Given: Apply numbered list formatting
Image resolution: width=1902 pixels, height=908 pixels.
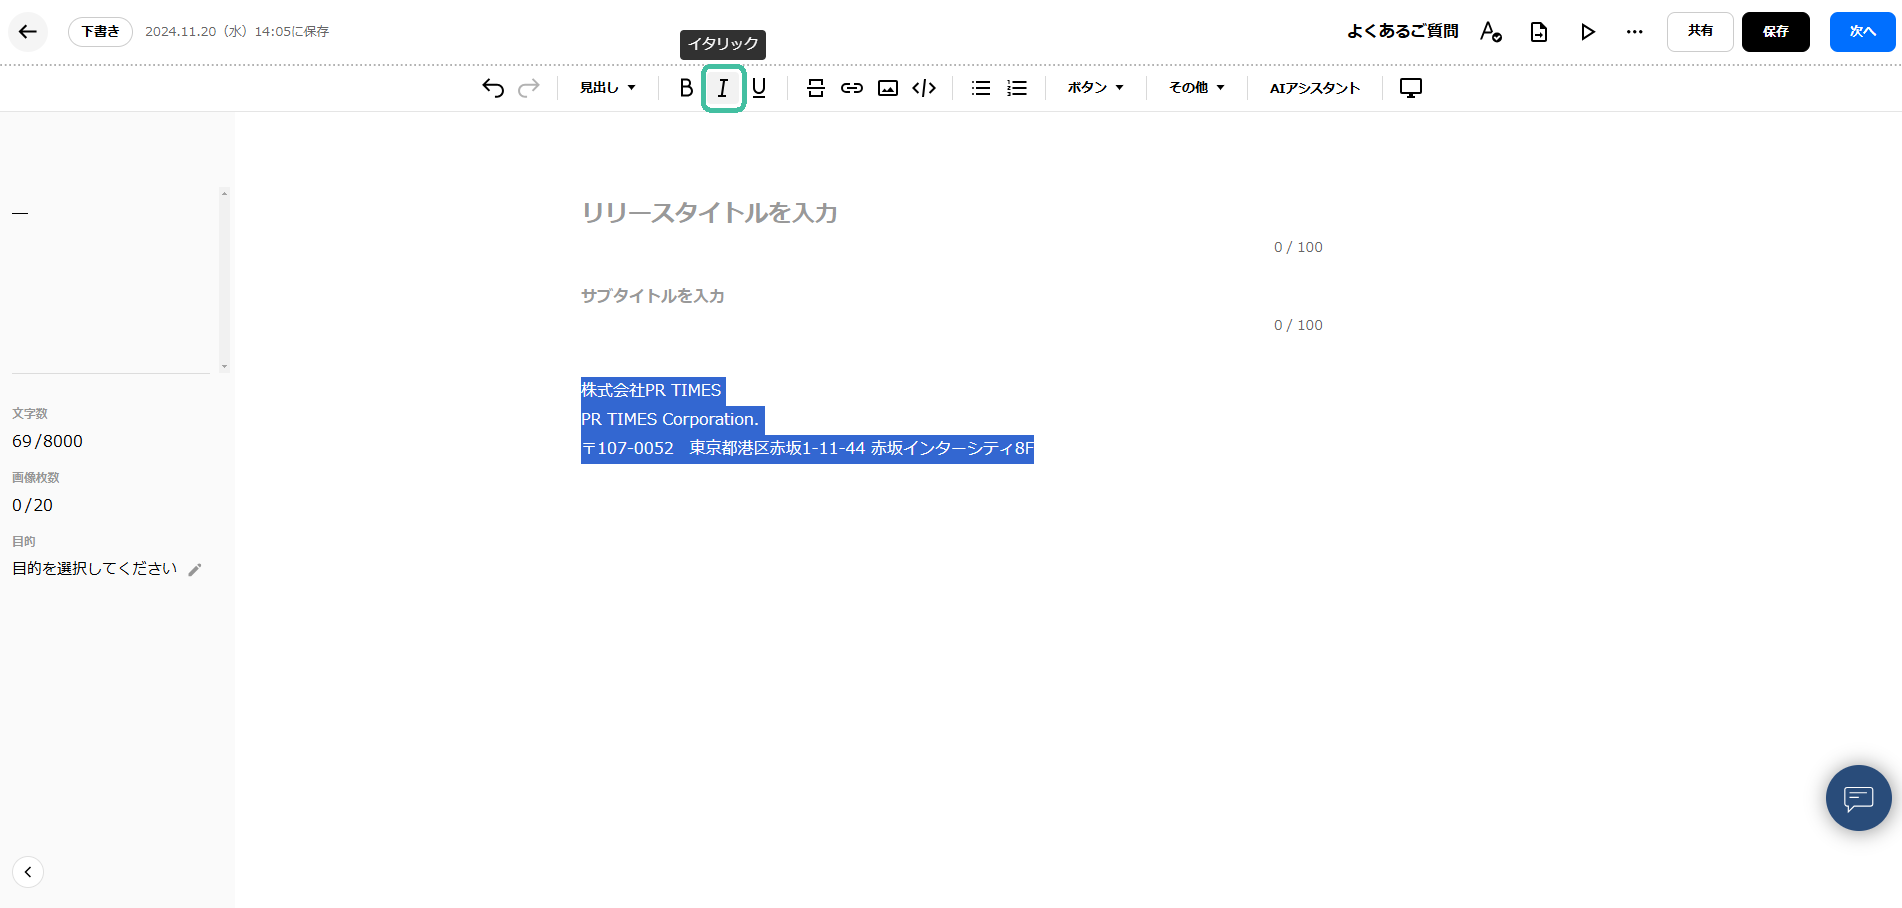Looking at the screenshot, I should pyautogui.click(x=1017, y=88).
